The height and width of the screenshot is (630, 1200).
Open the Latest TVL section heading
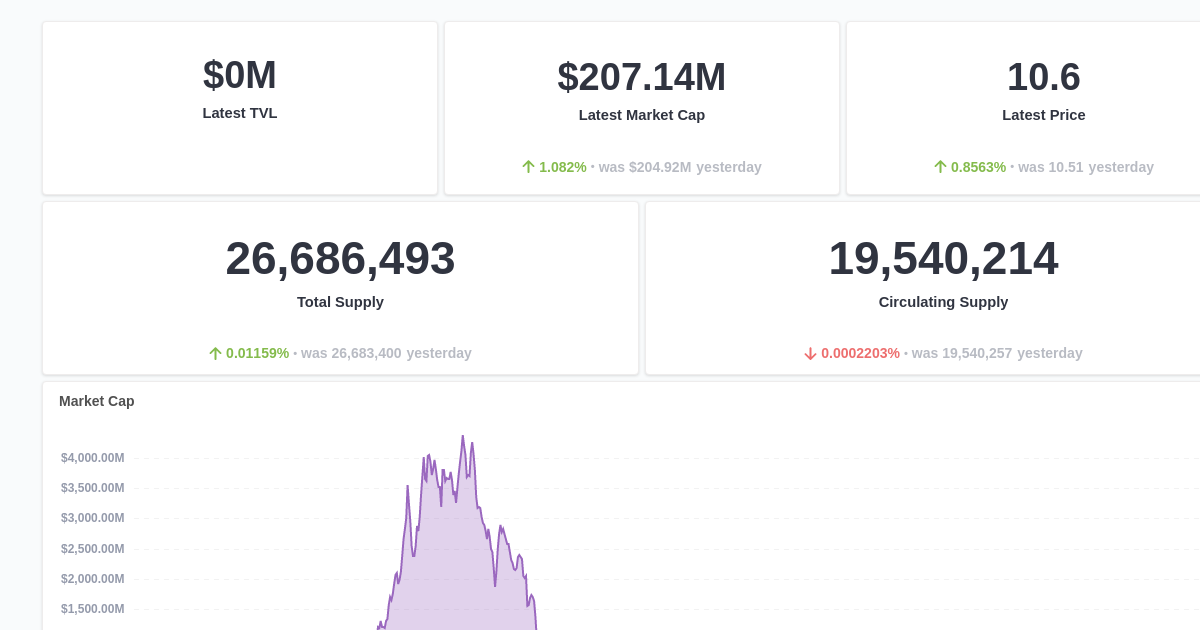[240, 113]
